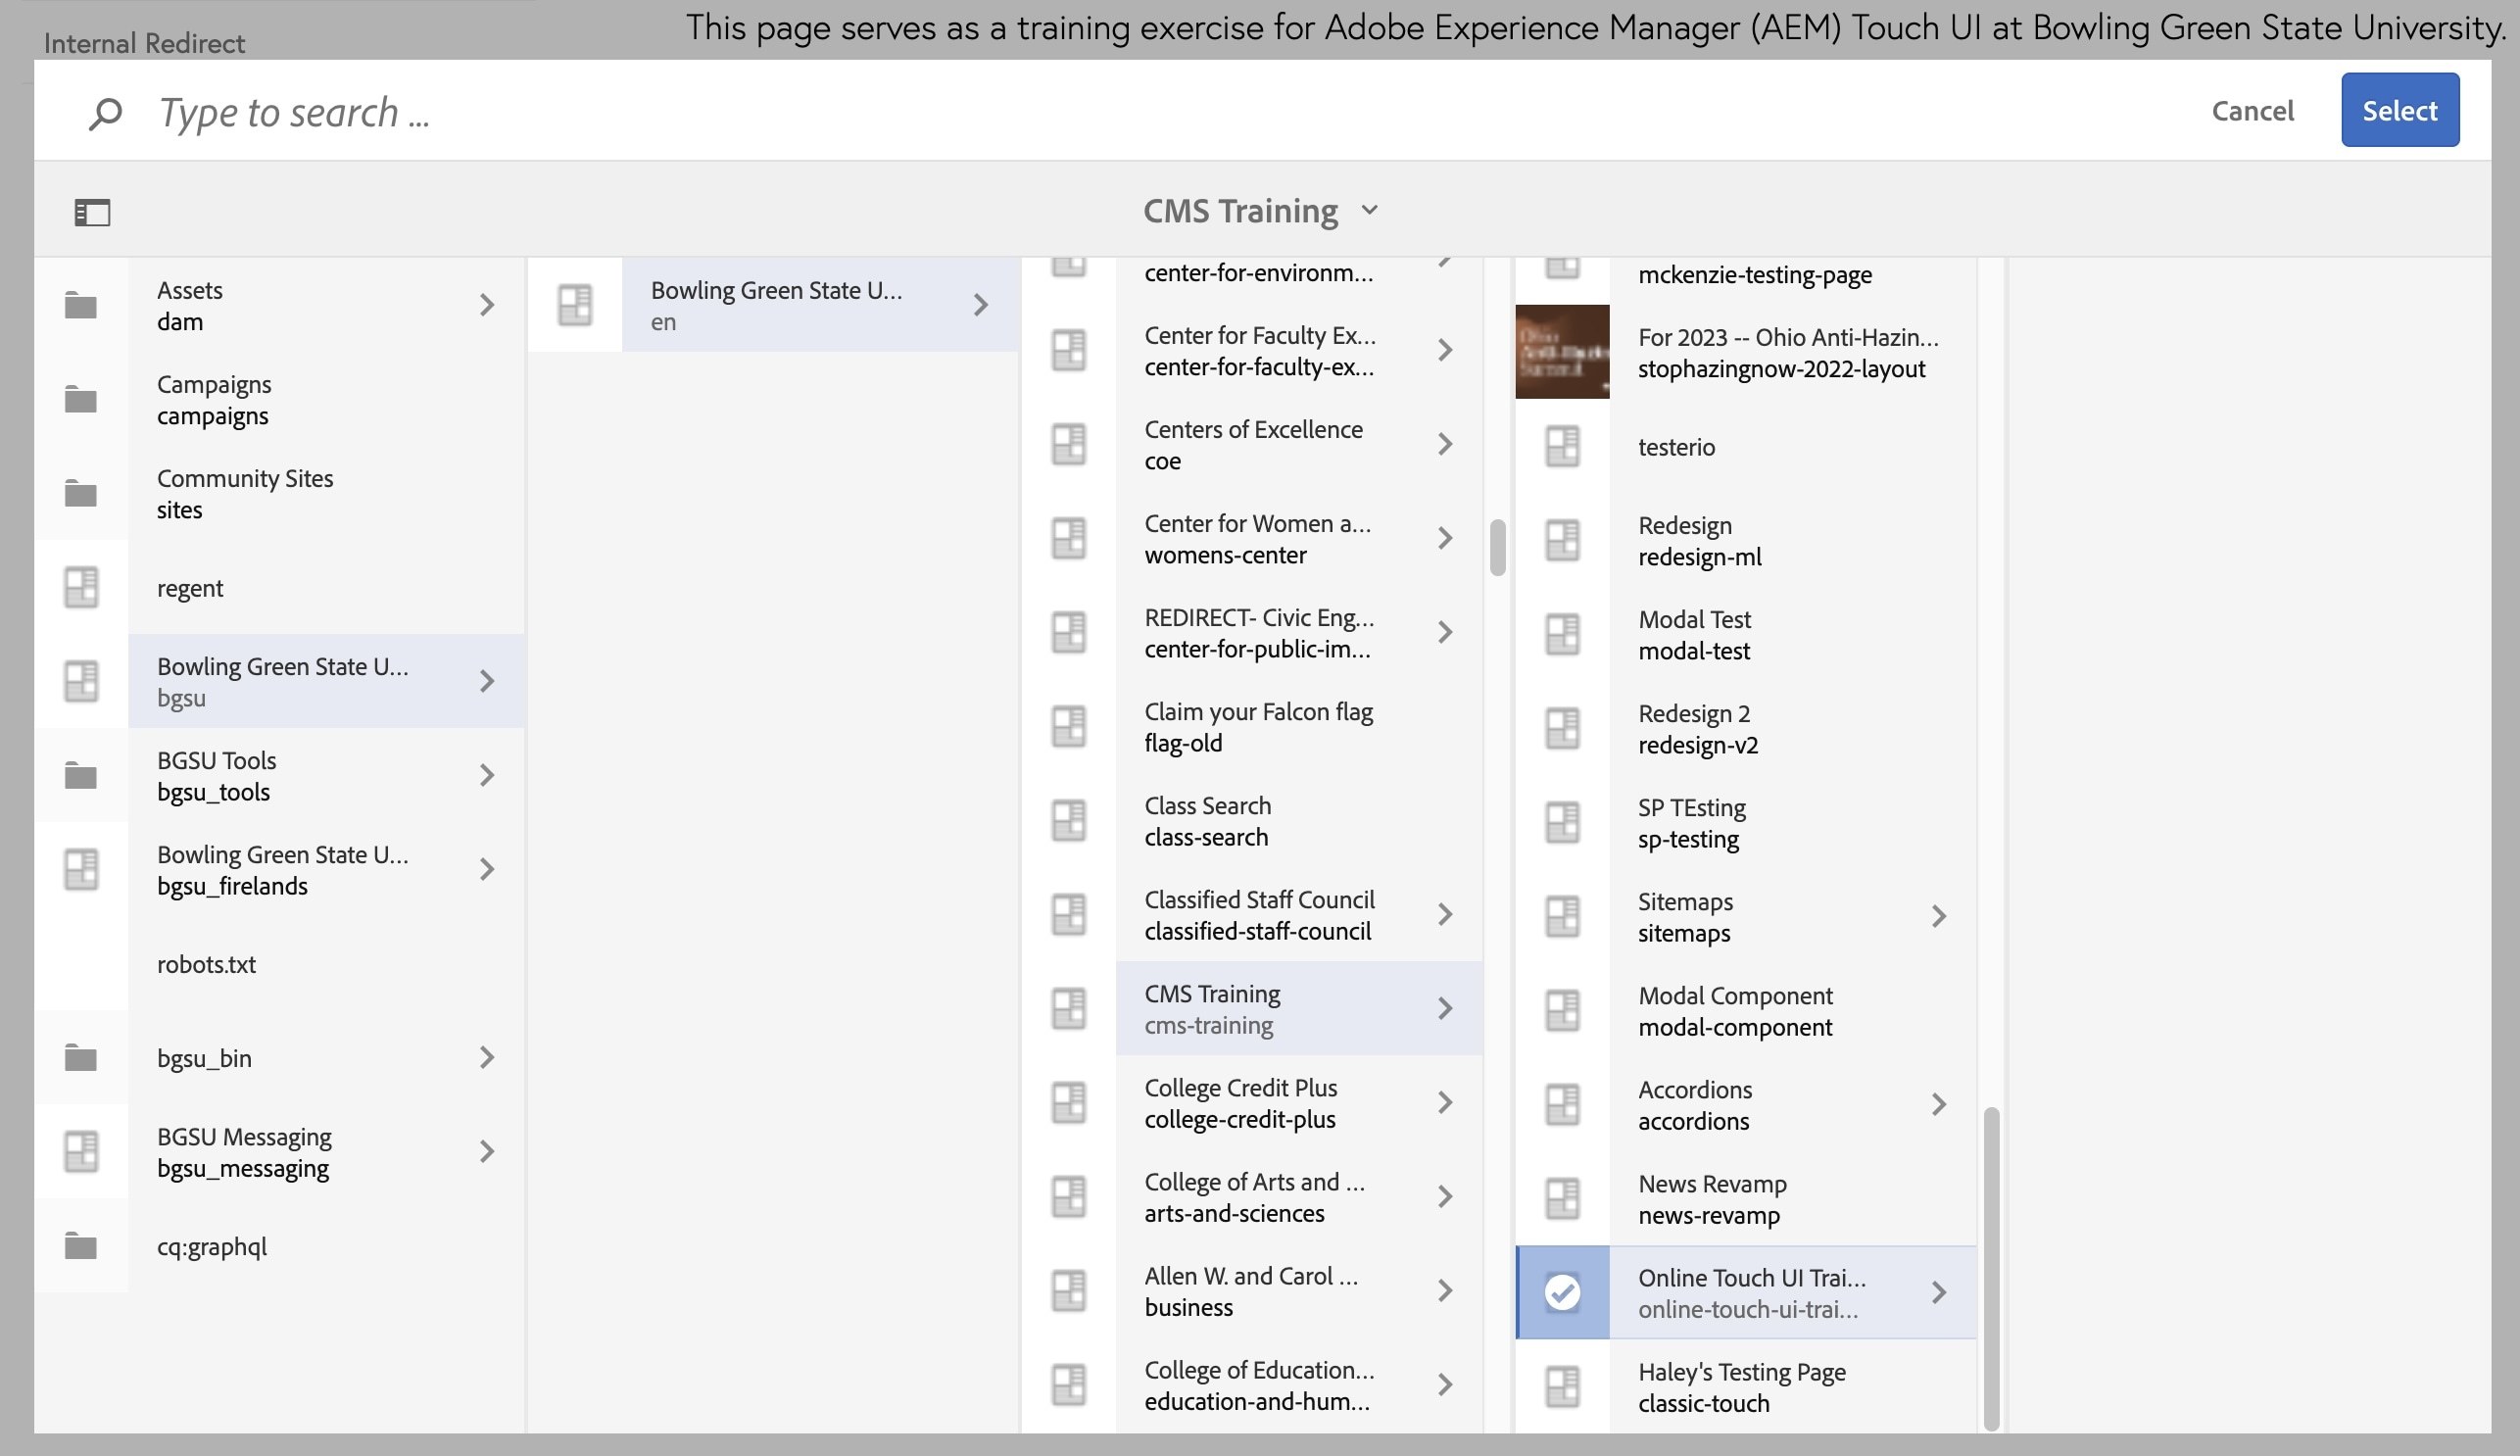The width and height of the screenshot is (2520, 1456).
Task: Select the SP TEsting row text
Action: [1692, 823]
